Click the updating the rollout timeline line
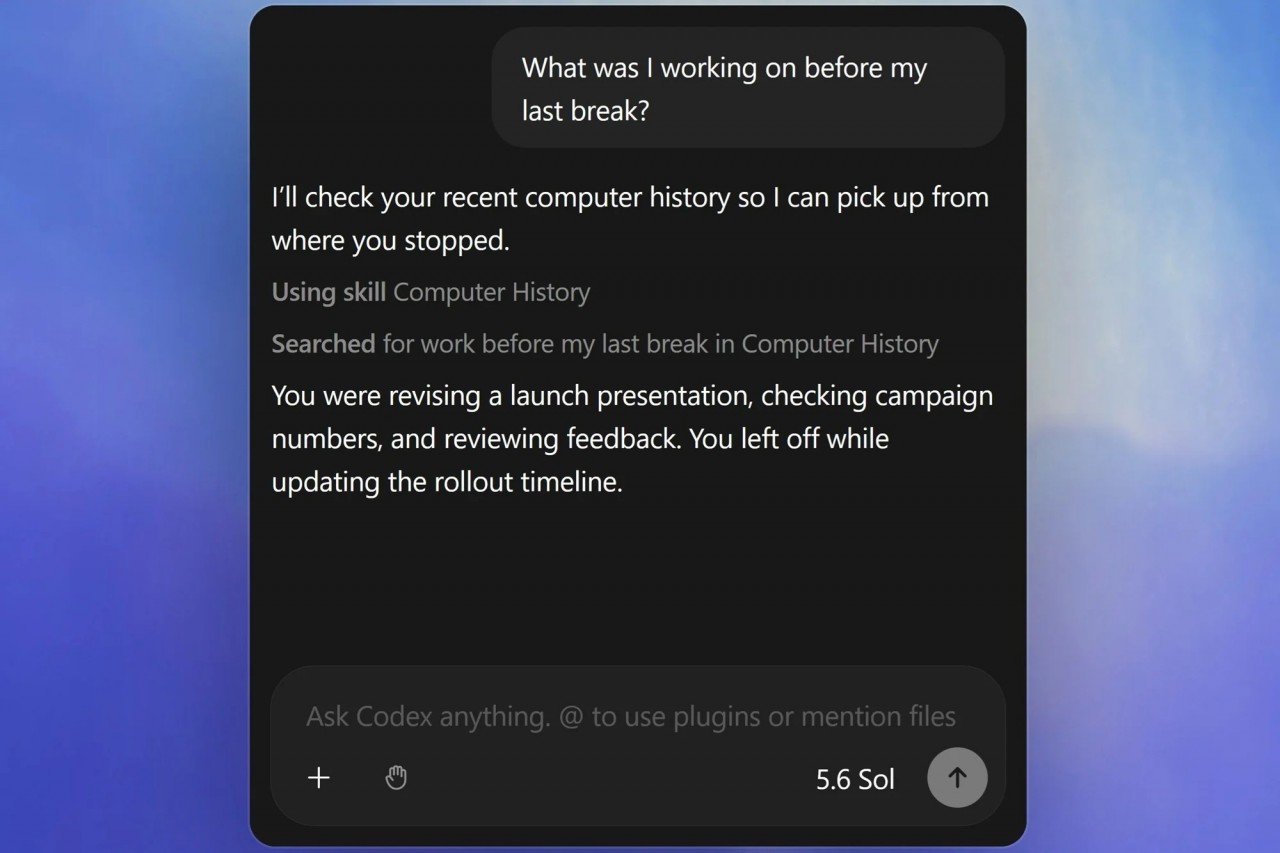This screenshot has height=853, width=1280. pos(447,482)
